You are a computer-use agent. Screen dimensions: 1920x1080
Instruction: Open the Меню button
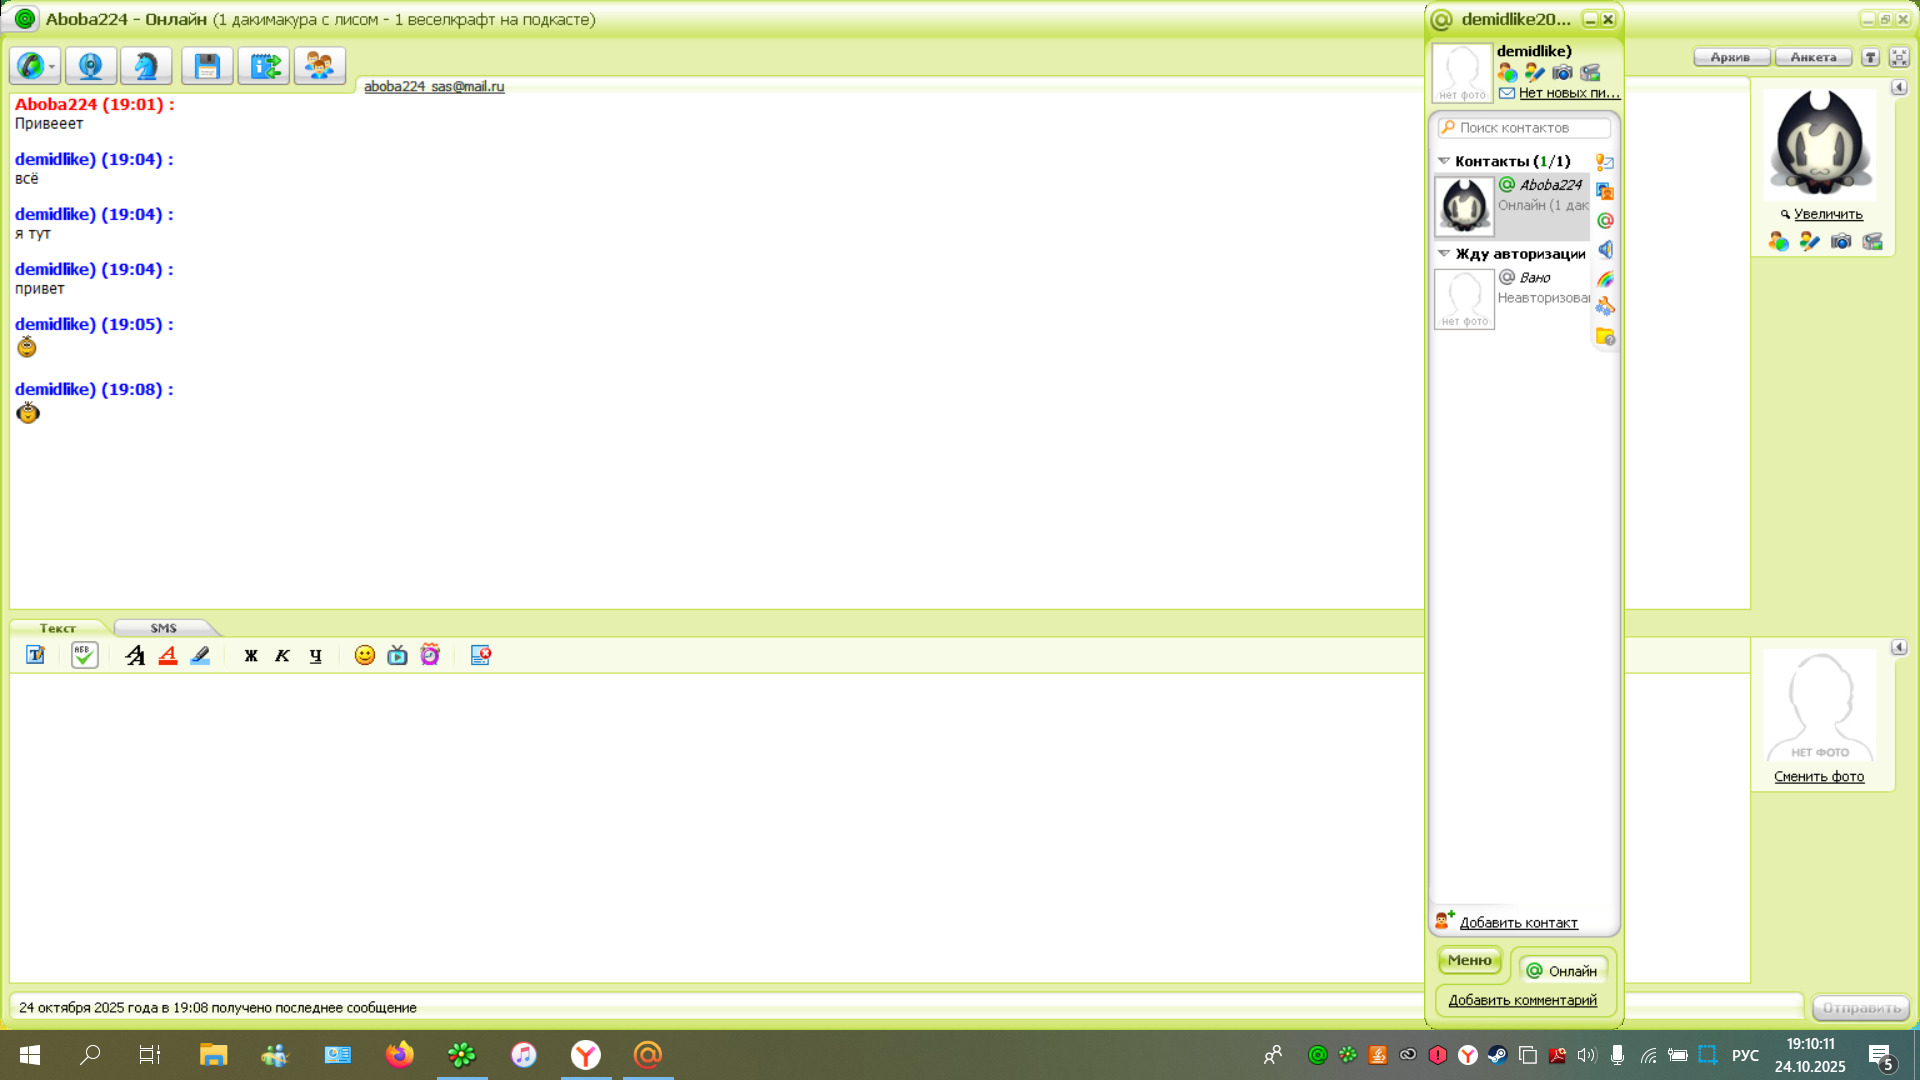(x=1469, y=960)
